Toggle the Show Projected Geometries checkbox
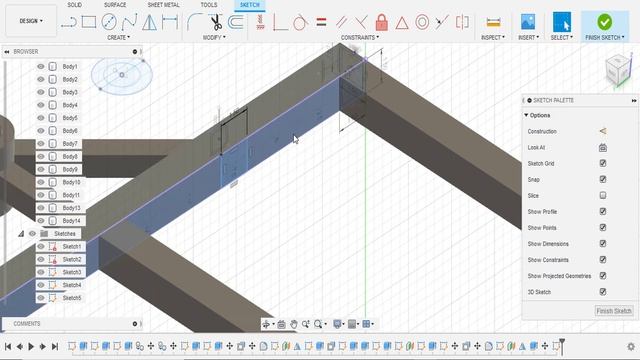The width and height of the screenshot is (640, 360). pyautogui.click(x=603, y=276)
